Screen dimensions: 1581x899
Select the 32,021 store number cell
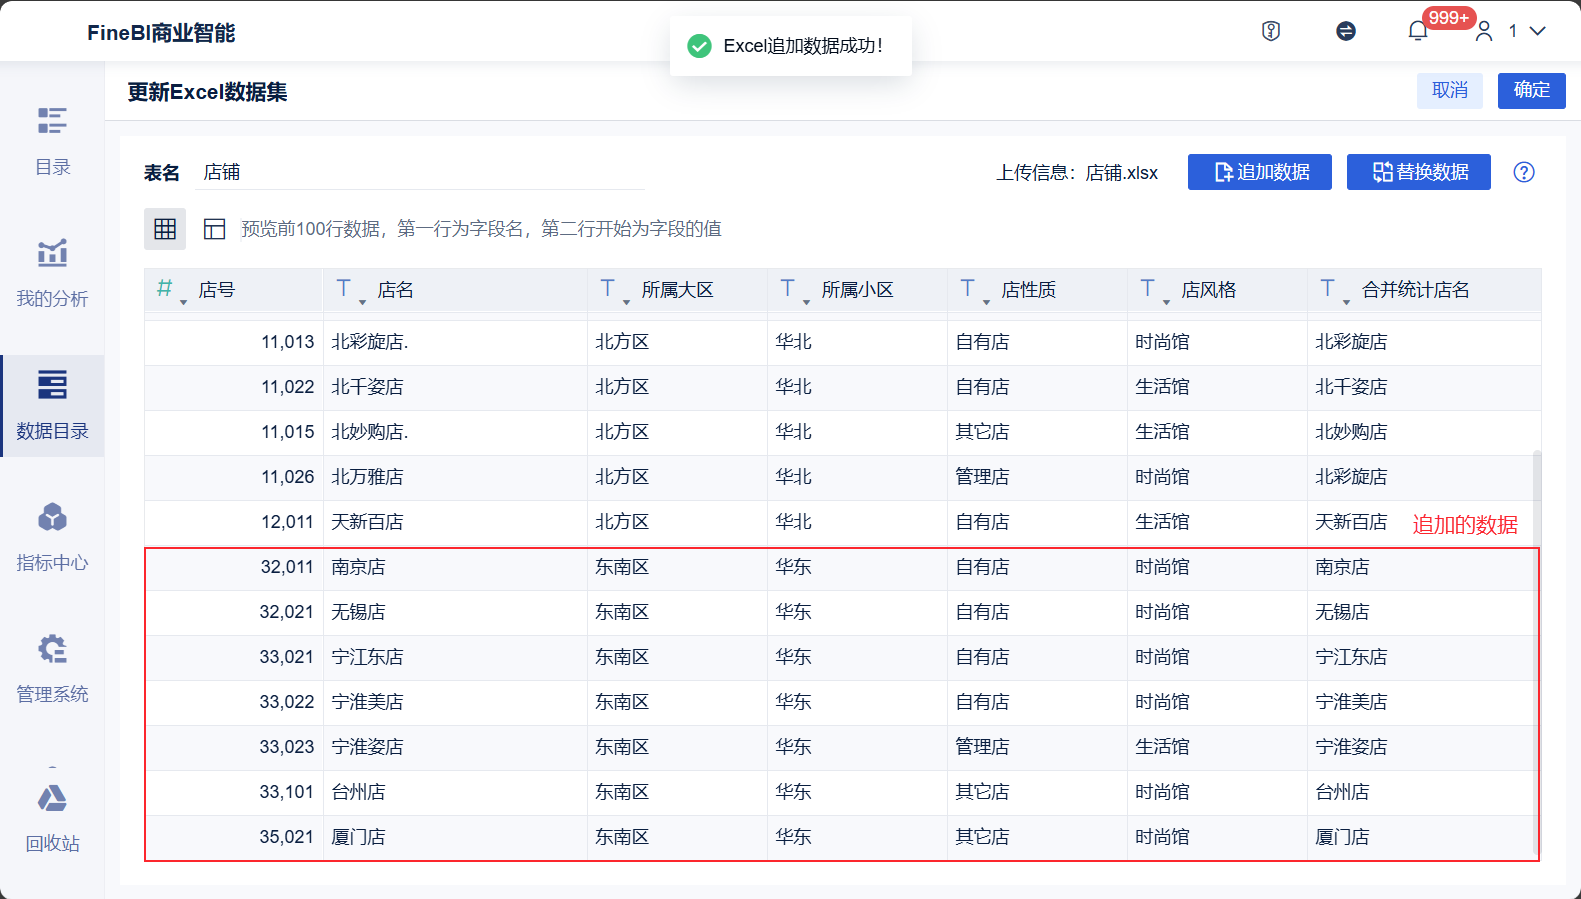234,612
